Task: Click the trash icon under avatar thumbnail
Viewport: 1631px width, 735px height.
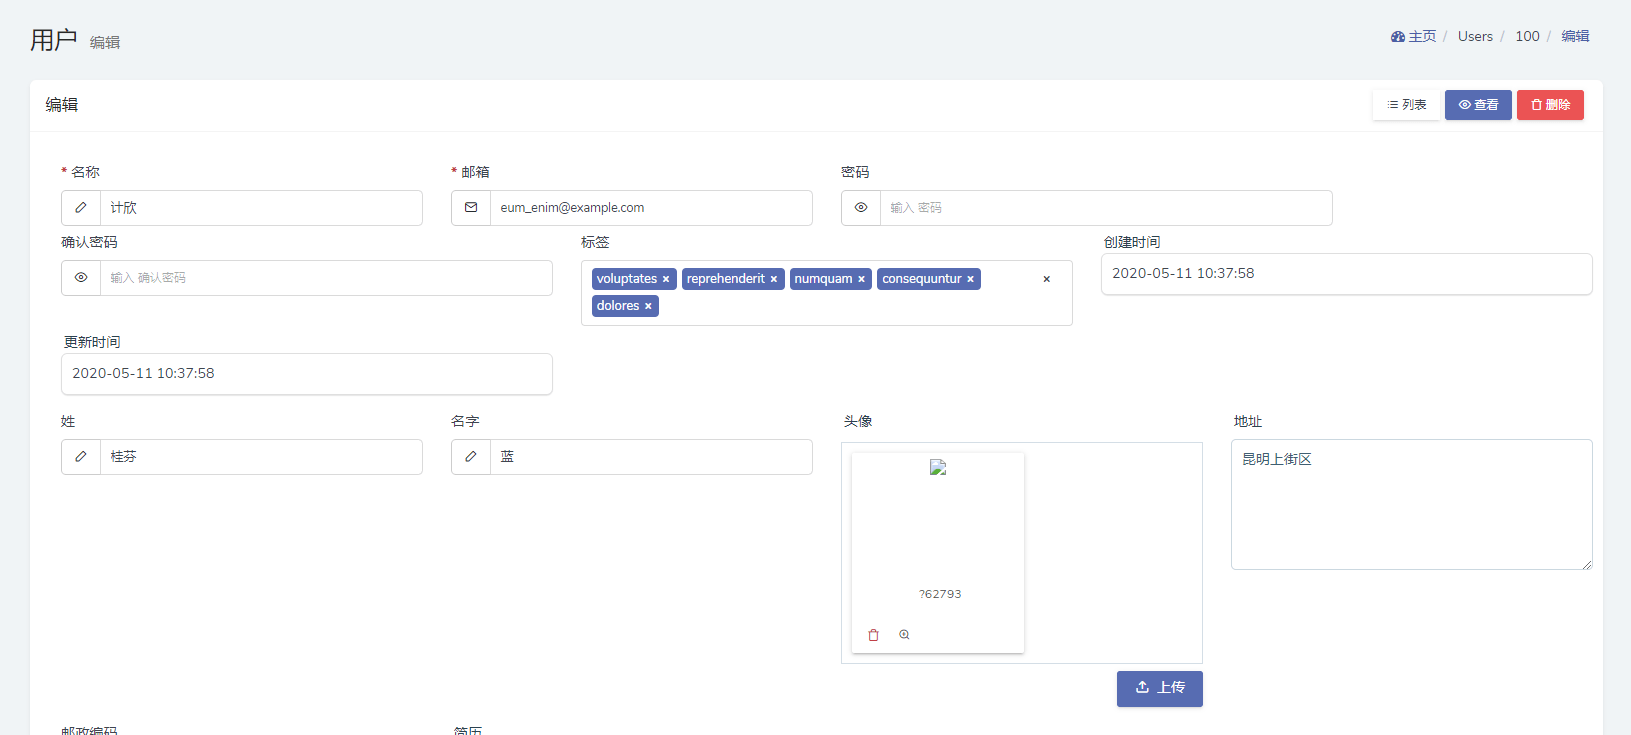Action: click(x=873, y=635)
